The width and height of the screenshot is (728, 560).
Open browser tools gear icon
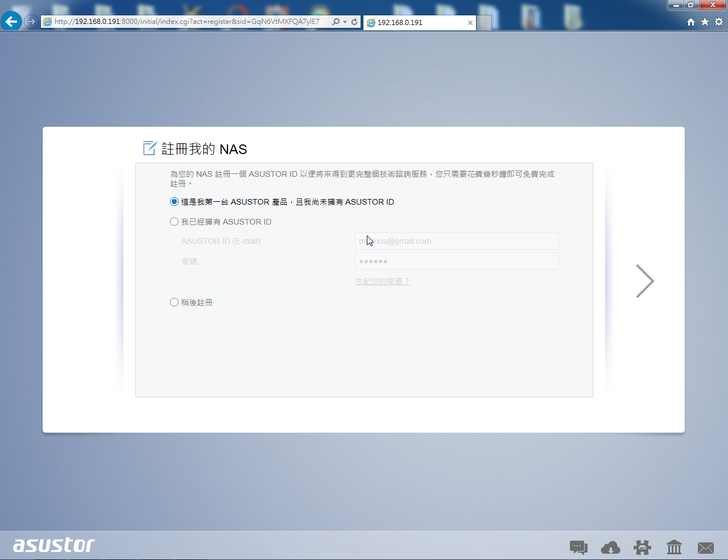[x=718, y=22]
